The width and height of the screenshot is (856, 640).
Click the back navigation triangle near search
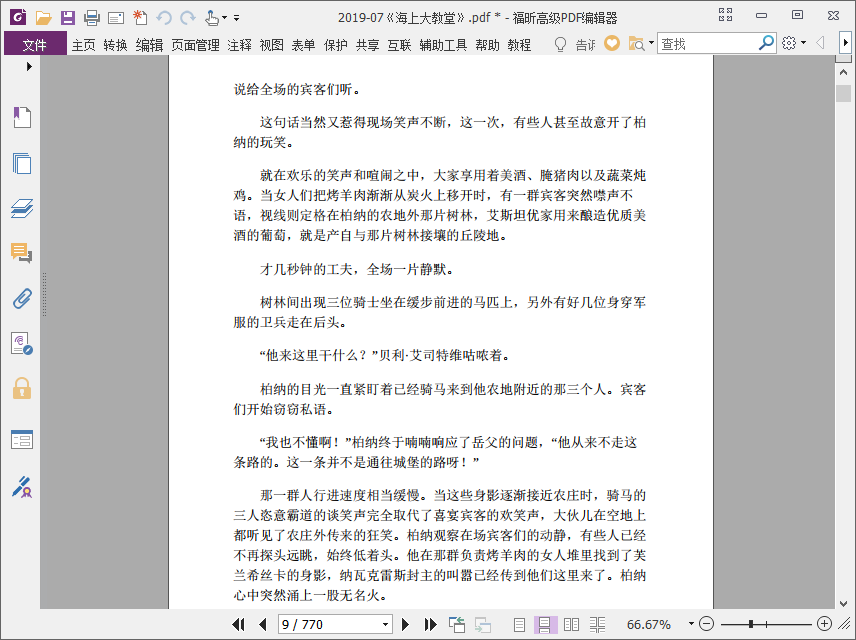[820, 43]
